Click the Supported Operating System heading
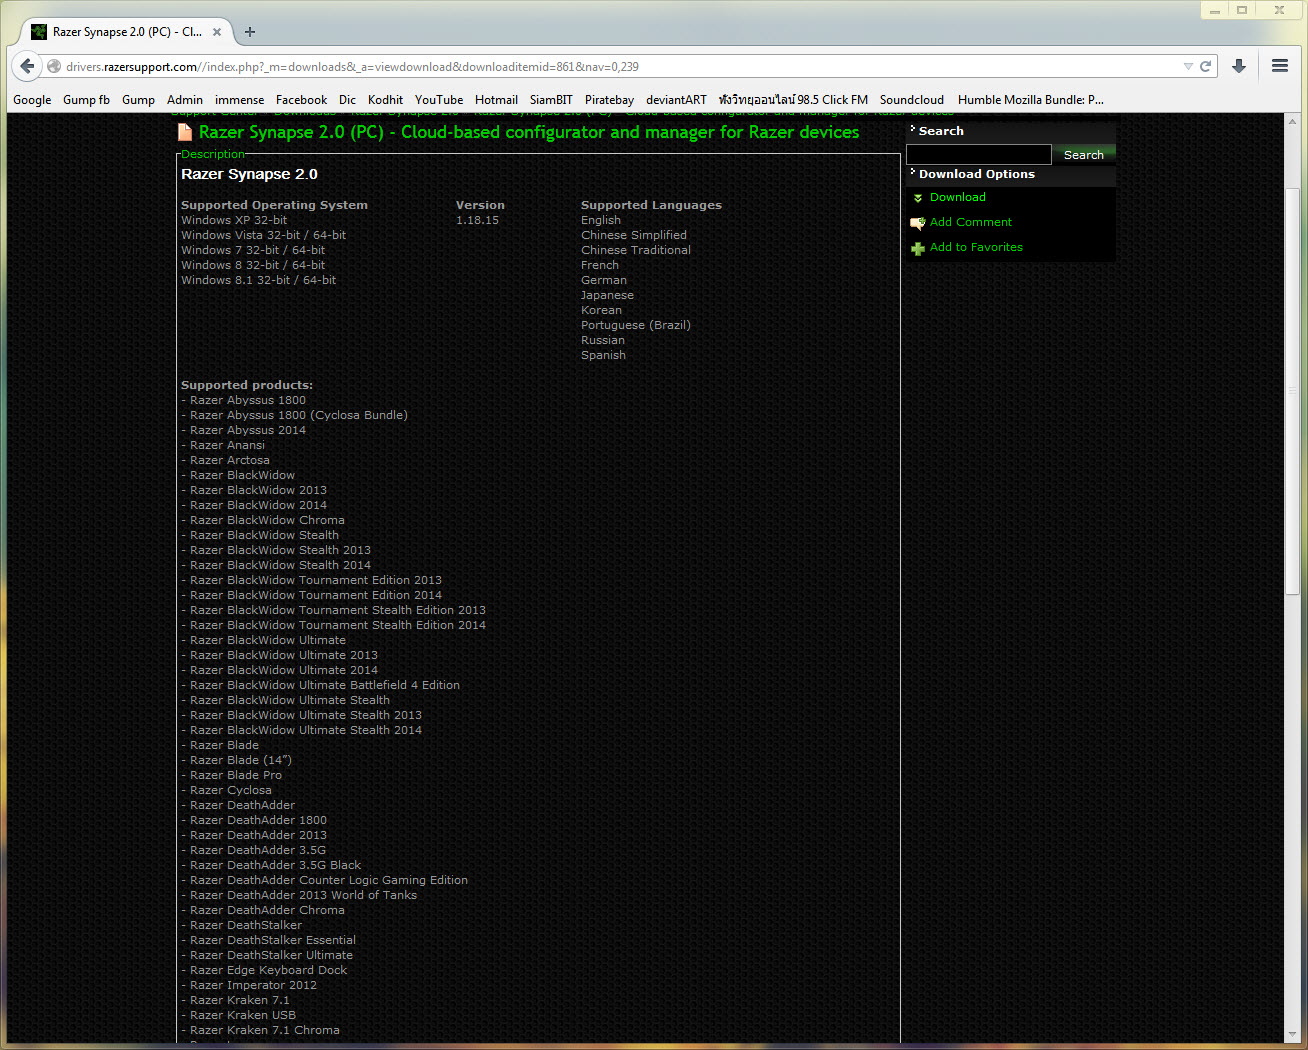This screenshot has width=1308, height=1050. tap(274, 205)
